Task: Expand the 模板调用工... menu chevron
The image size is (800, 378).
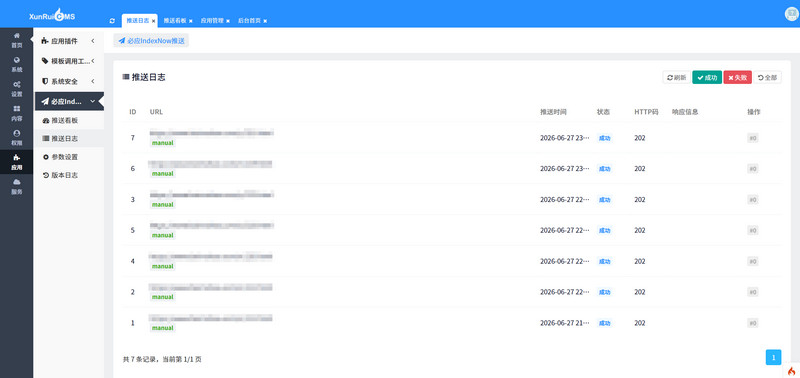Action: (93, 61)
